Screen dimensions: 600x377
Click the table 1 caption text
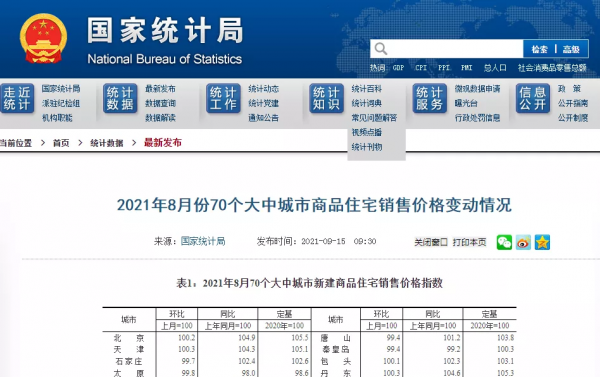[309, 283]
